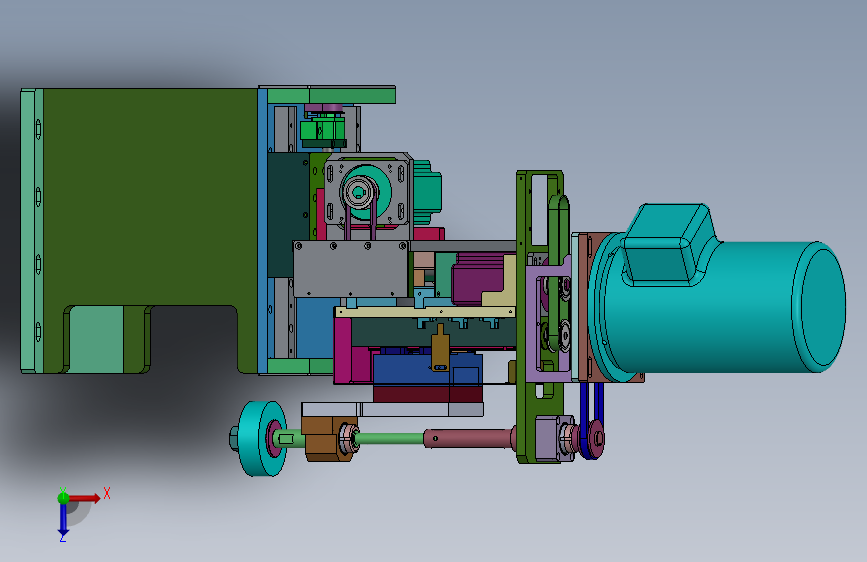867x562 pixels.
Task: Select the small pulley at the belt's lower end
Action: click(597, 438)
